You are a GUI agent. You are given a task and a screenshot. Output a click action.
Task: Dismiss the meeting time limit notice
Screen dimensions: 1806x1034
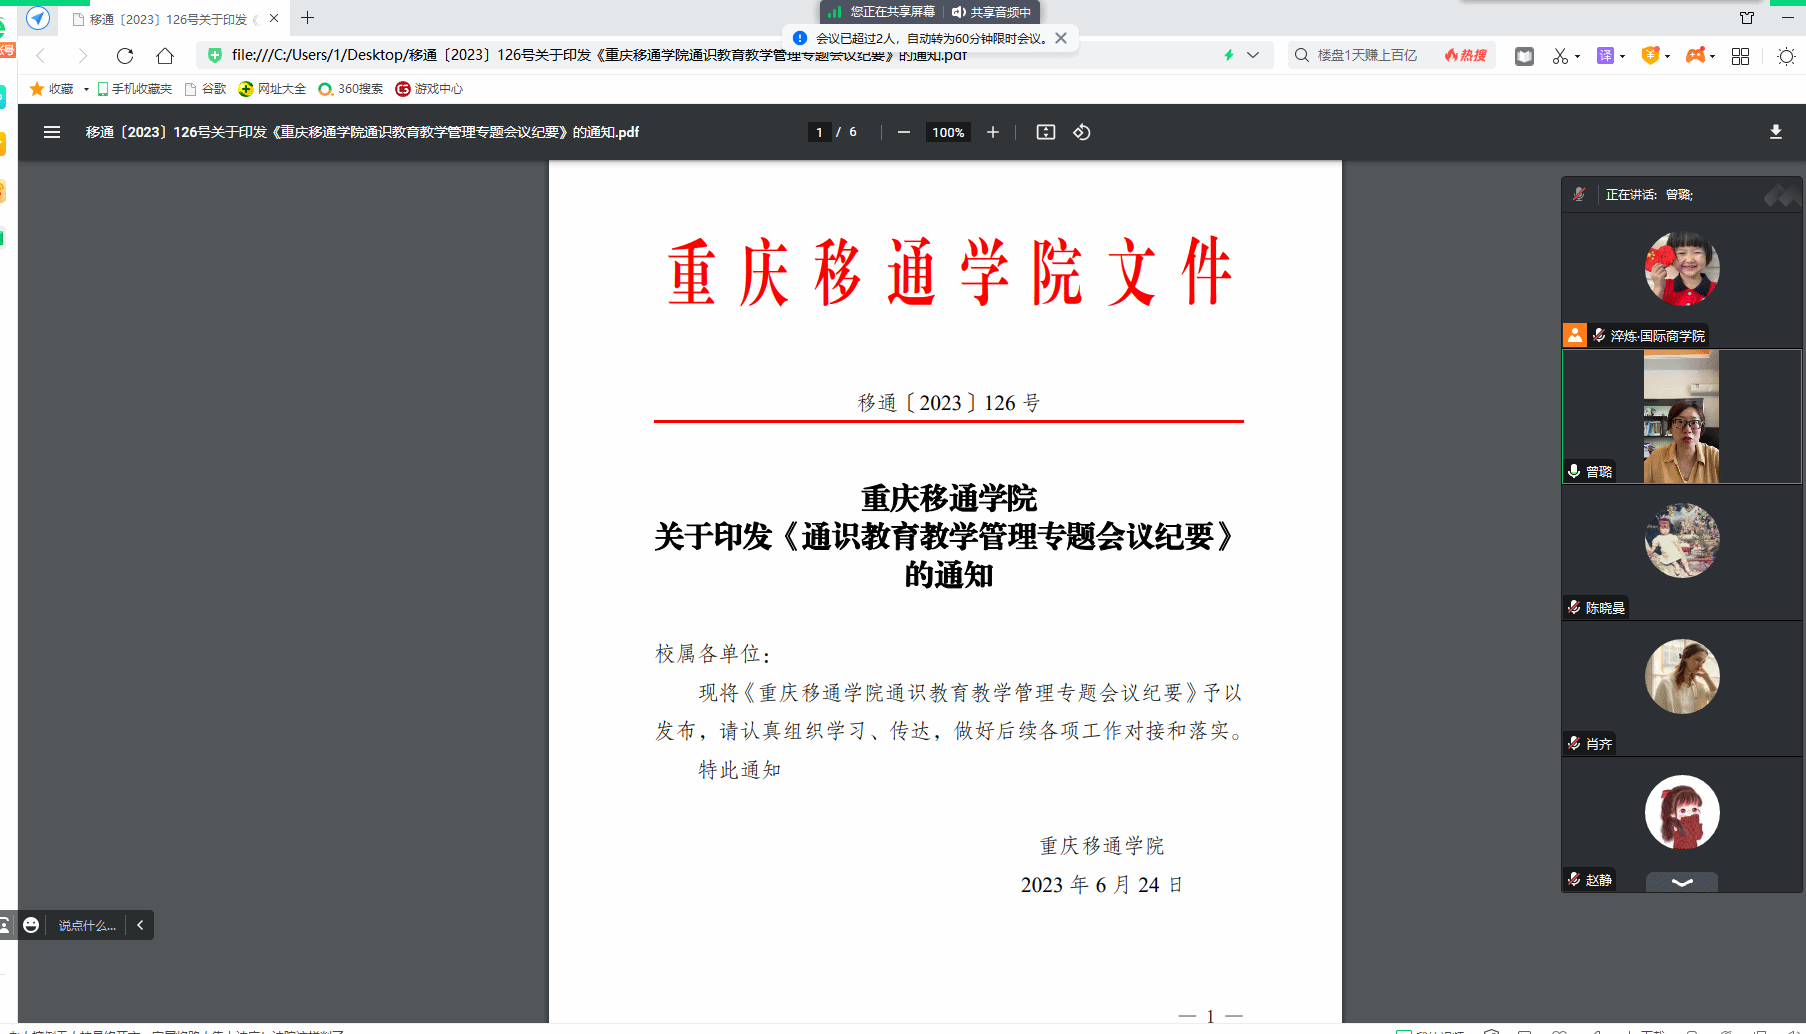pos(1061,38)
